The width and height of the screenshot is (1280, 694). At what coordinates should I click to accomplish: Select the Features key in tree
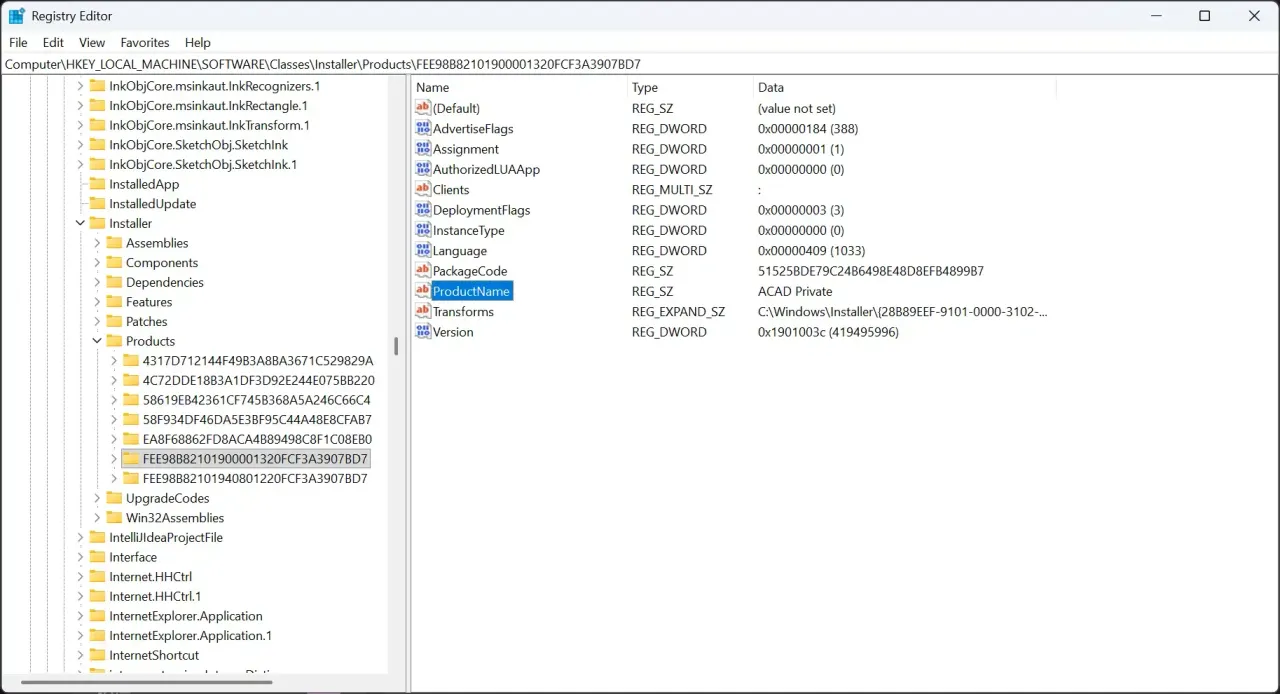coord(149,302)
